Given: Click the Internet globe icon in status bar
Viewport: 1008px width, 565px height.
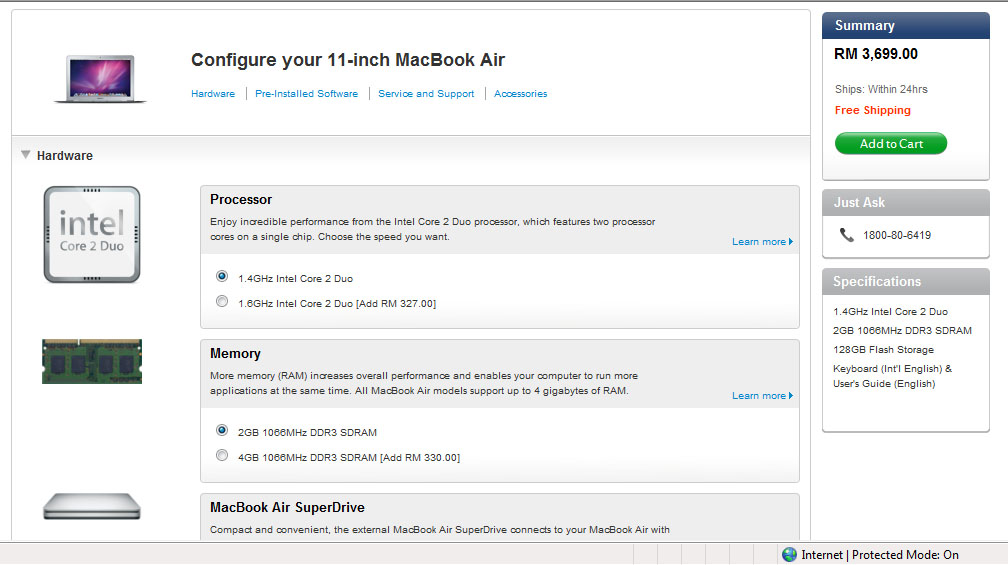Looking at the screenshot, I should click(789, 555).
